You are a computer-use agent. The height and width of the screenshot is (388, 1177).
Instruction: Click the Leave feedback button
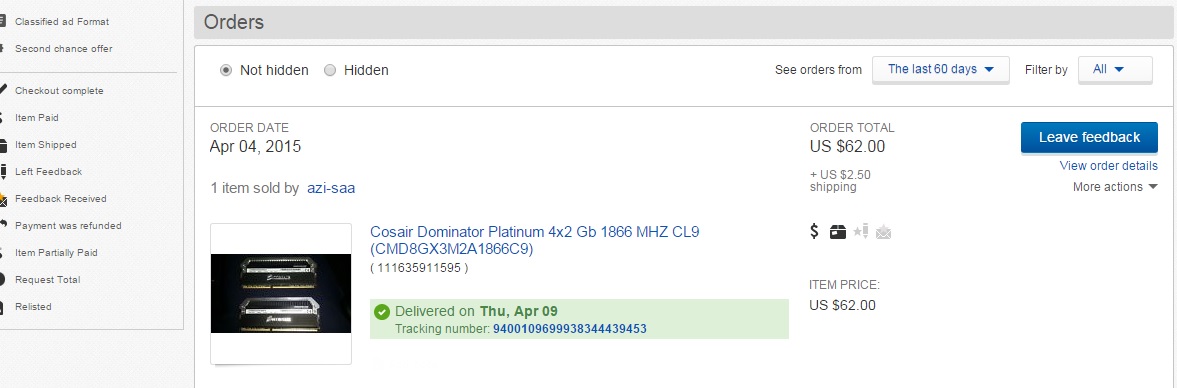pos(1089,137)
